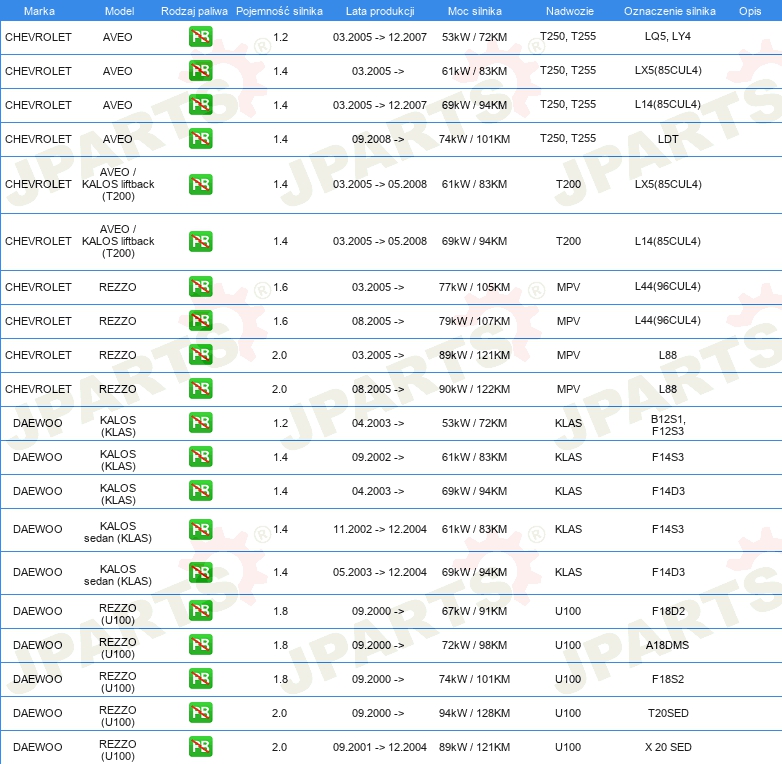
Task: Select engine code cell 'LDT'
Action: [x=668, y=139]
